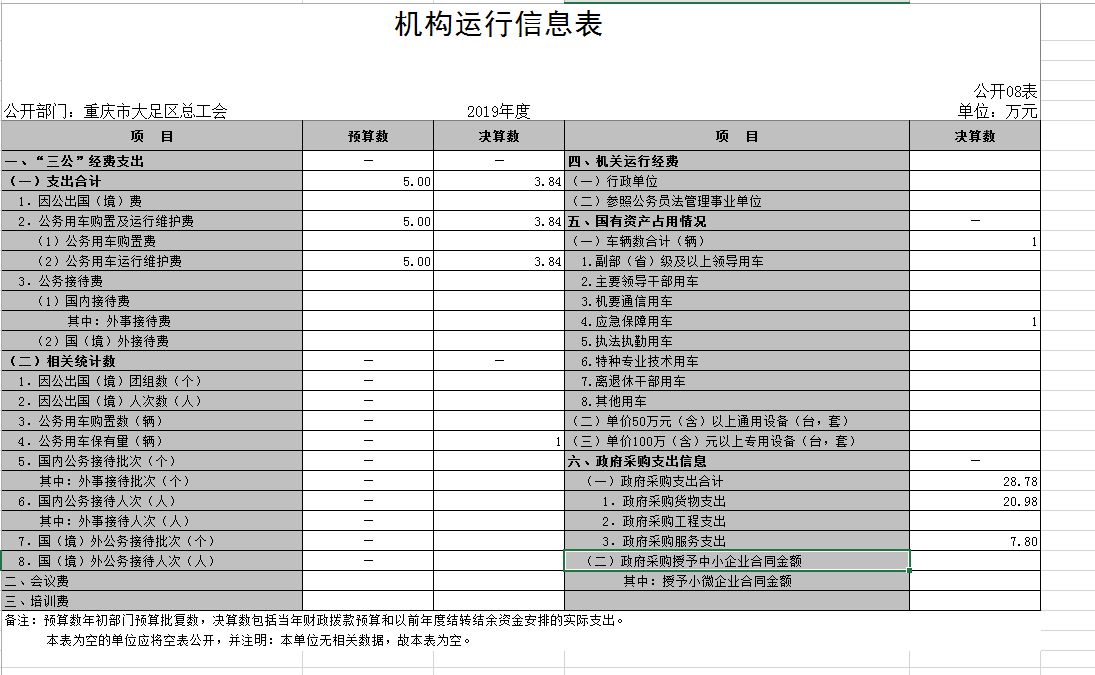This screenshot has height=675, width=1095.
Task: Click the 单位：万元 unit label
Action: [x=997, y=111]
